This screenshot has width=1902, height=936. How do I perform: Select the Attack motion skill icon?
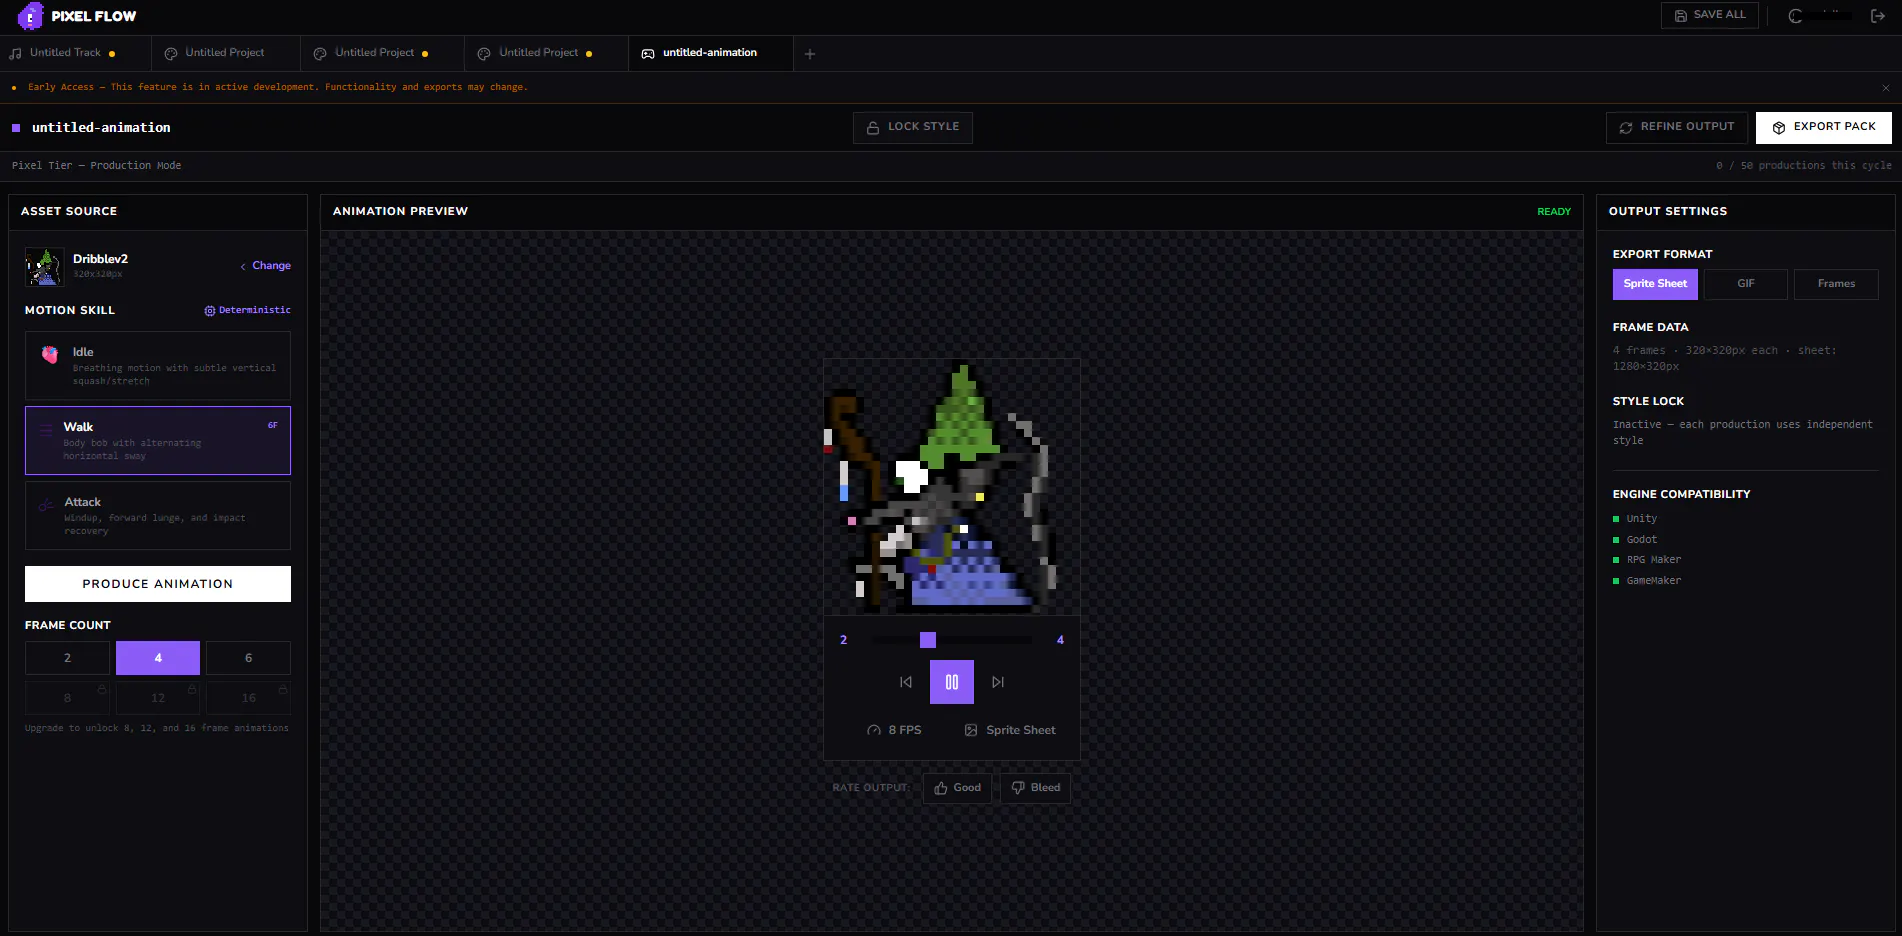pyautogui.click(x=46, y=505)
